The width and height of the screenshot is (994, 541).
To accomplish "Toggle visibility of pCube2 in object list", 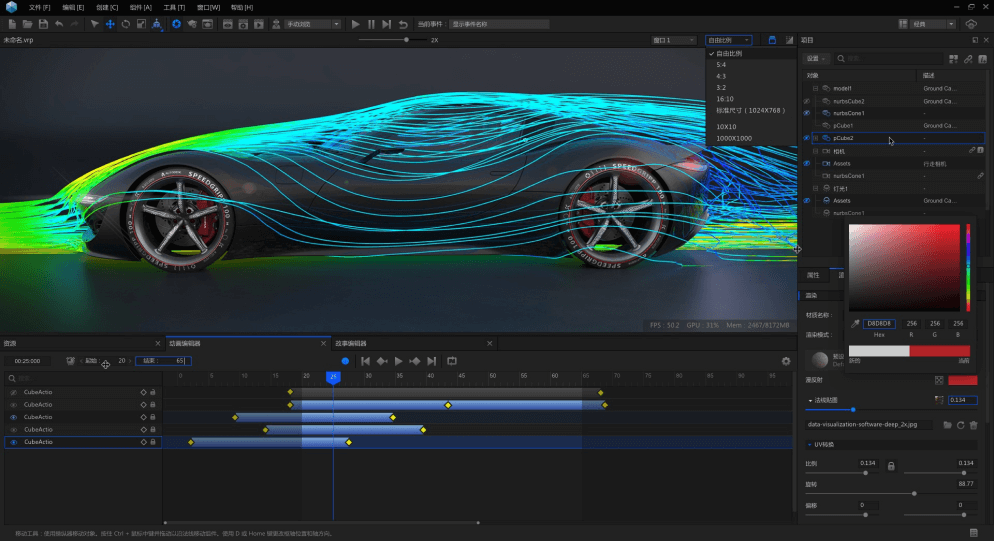I will coord(807,138).
